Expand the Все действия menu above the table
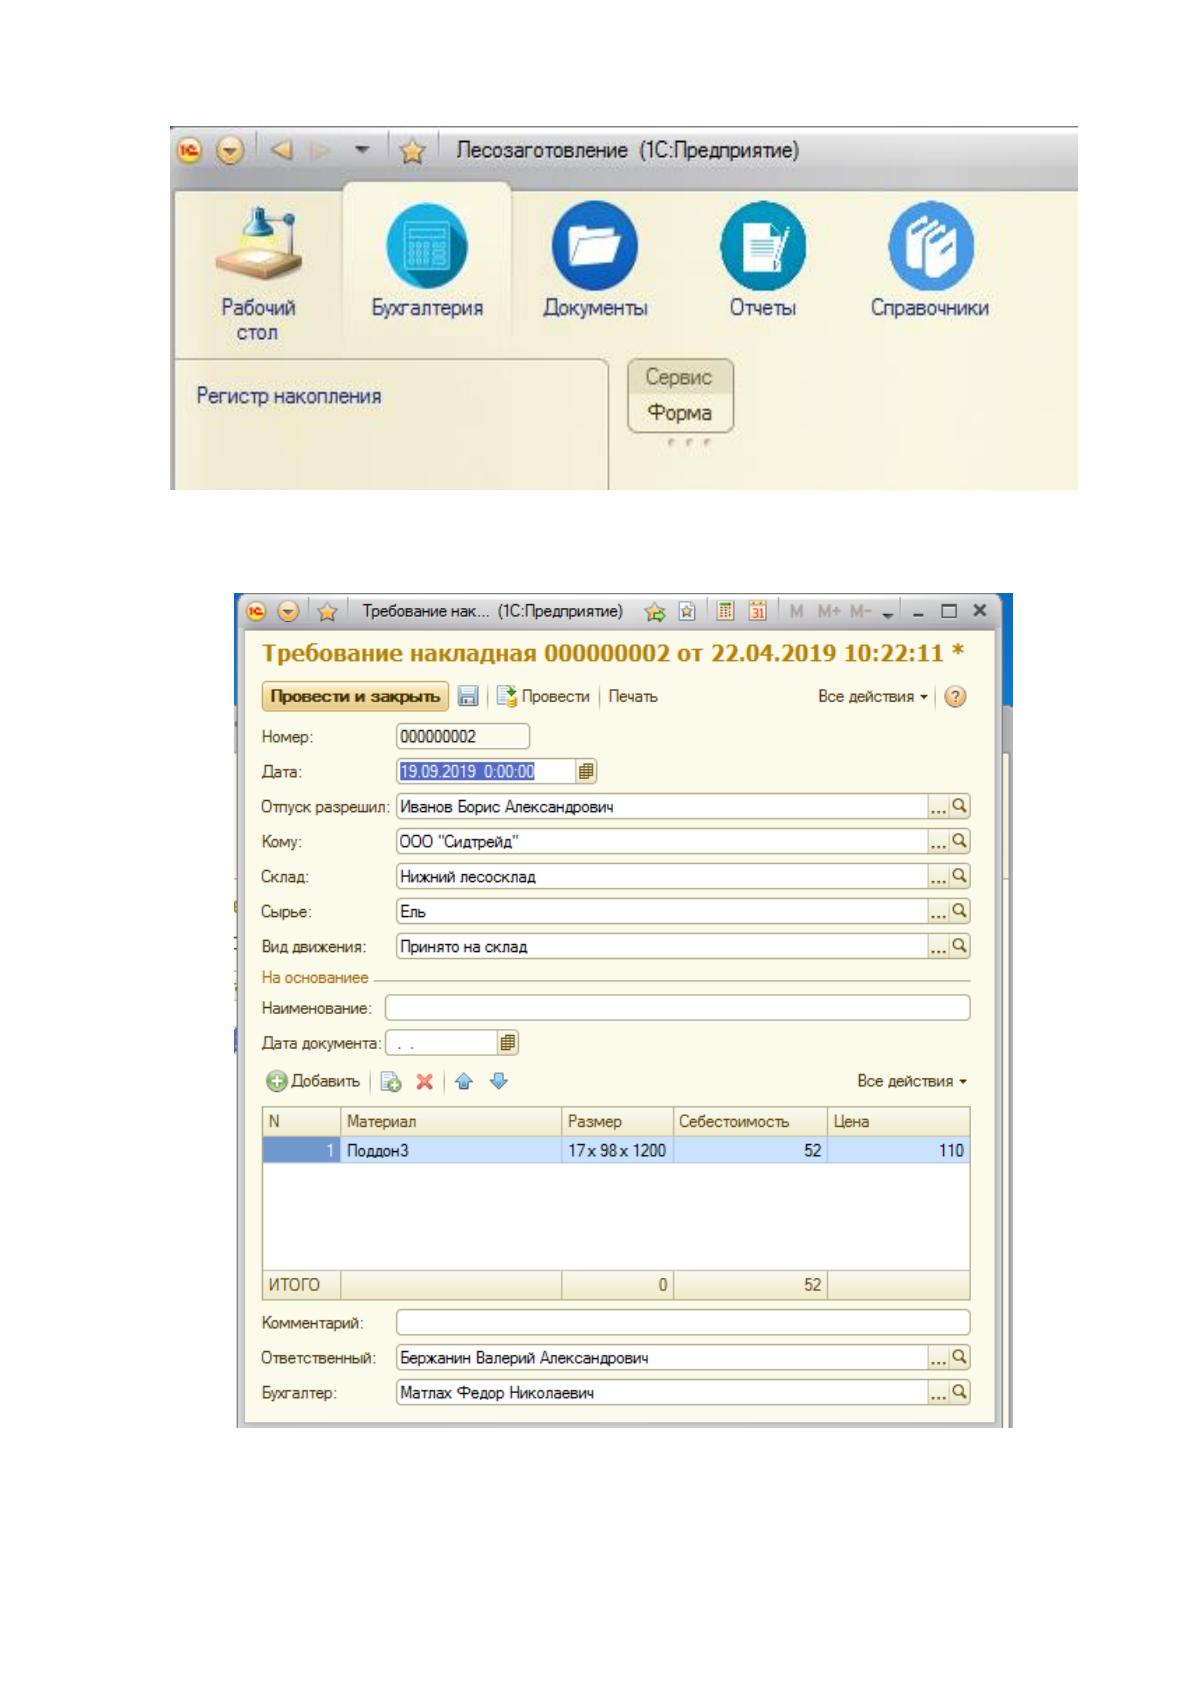The height and width of the screenshot is (1684, 1191). coord(912,1081)
